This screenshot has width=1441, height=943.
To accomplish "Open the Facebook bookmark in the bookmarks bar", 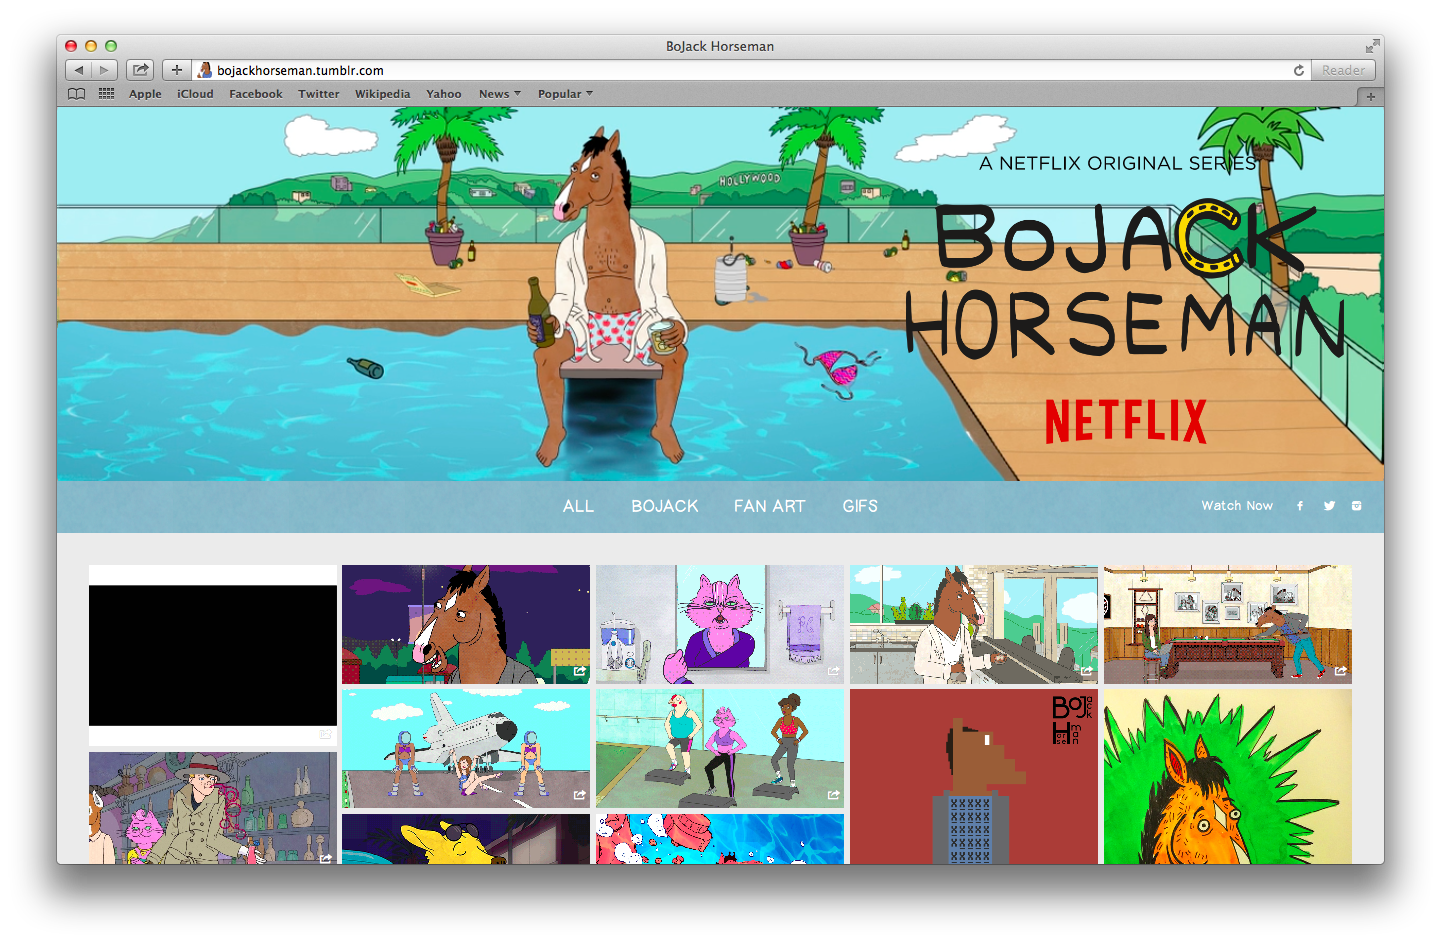I will (256, 94).
